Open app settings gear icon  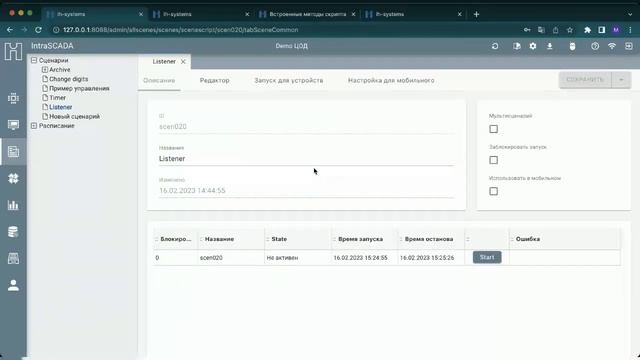(533, 46)
